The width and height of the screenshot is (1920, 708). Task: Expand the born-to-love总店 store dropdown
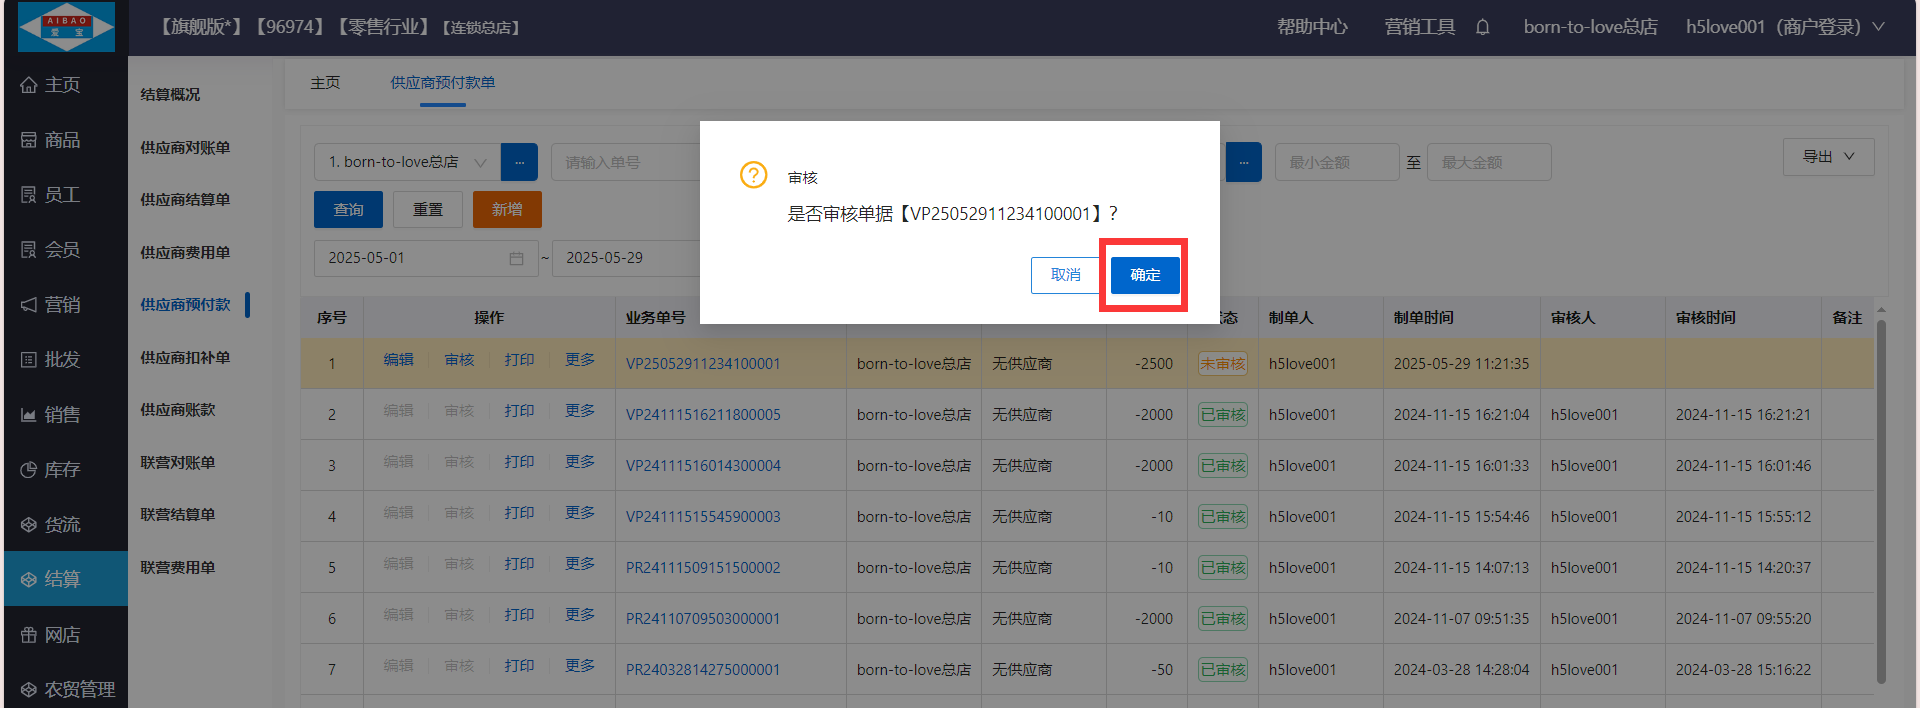coord(406,162)
